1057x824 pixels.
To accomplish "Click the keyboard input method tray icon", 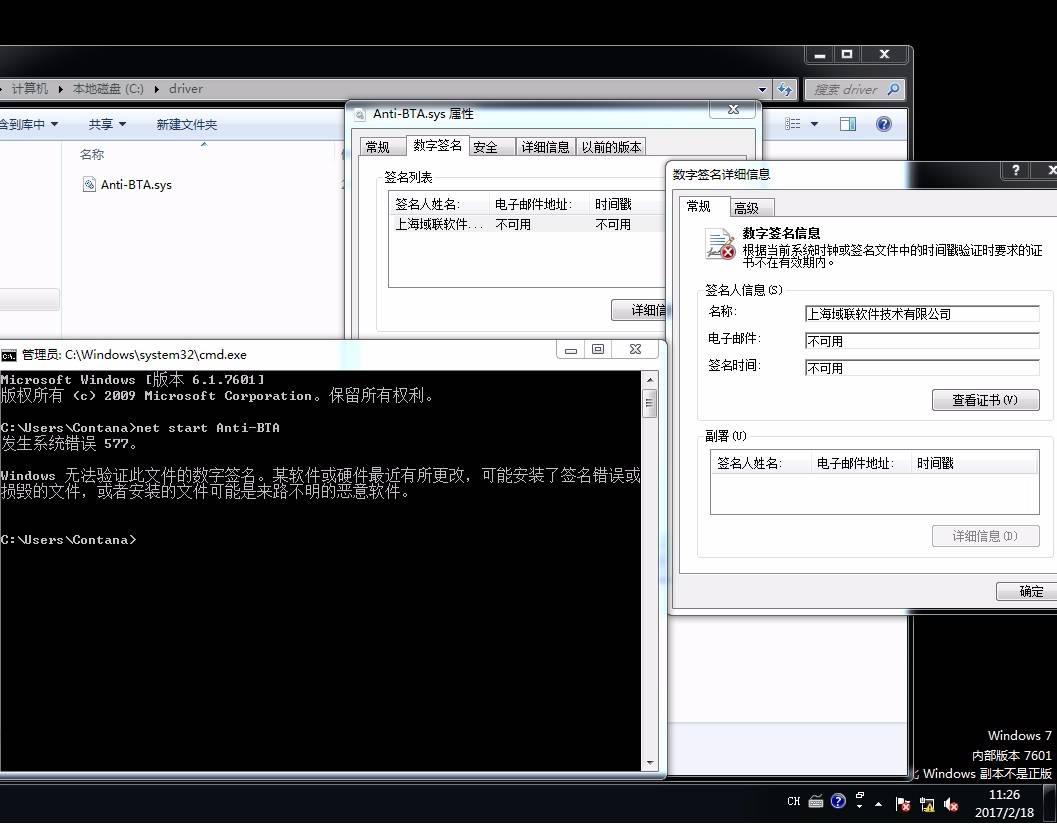I will coord(816,801).
